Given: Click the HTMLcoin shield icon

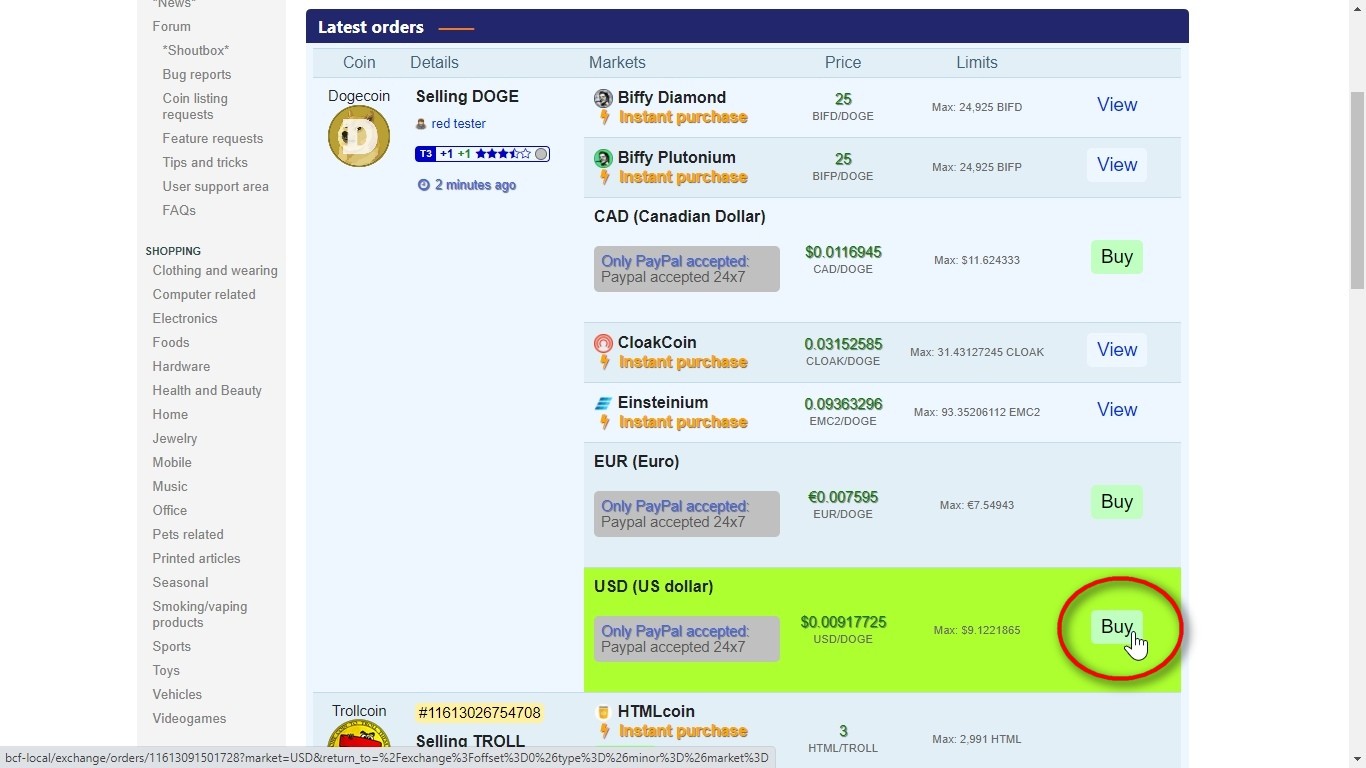Looking at the screenshot, I should point(603,712).
